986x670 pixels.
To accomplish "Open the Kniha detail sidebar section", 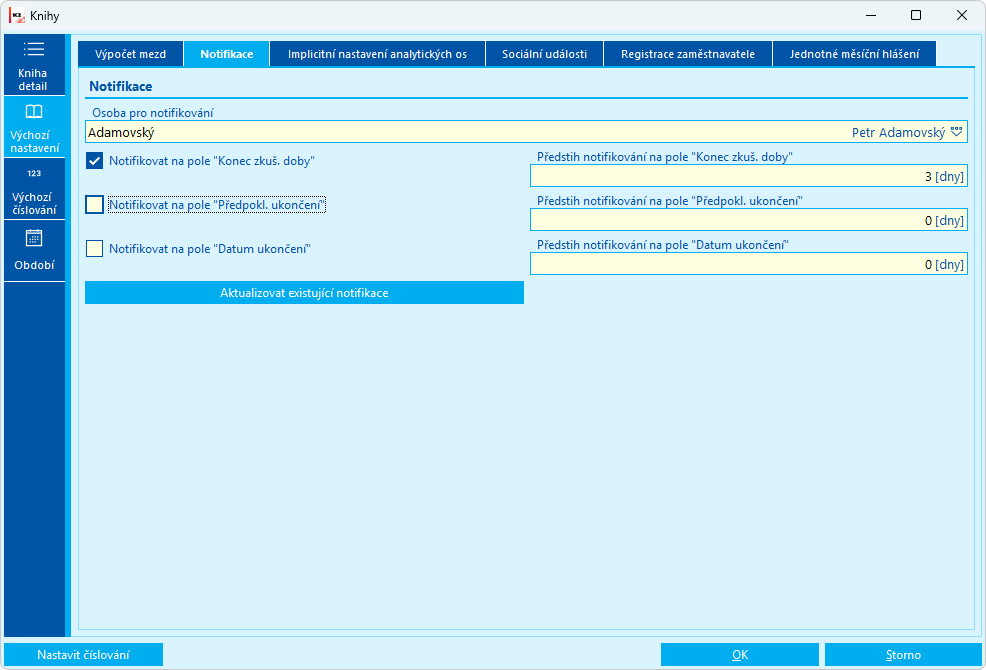I will [34, 65].
